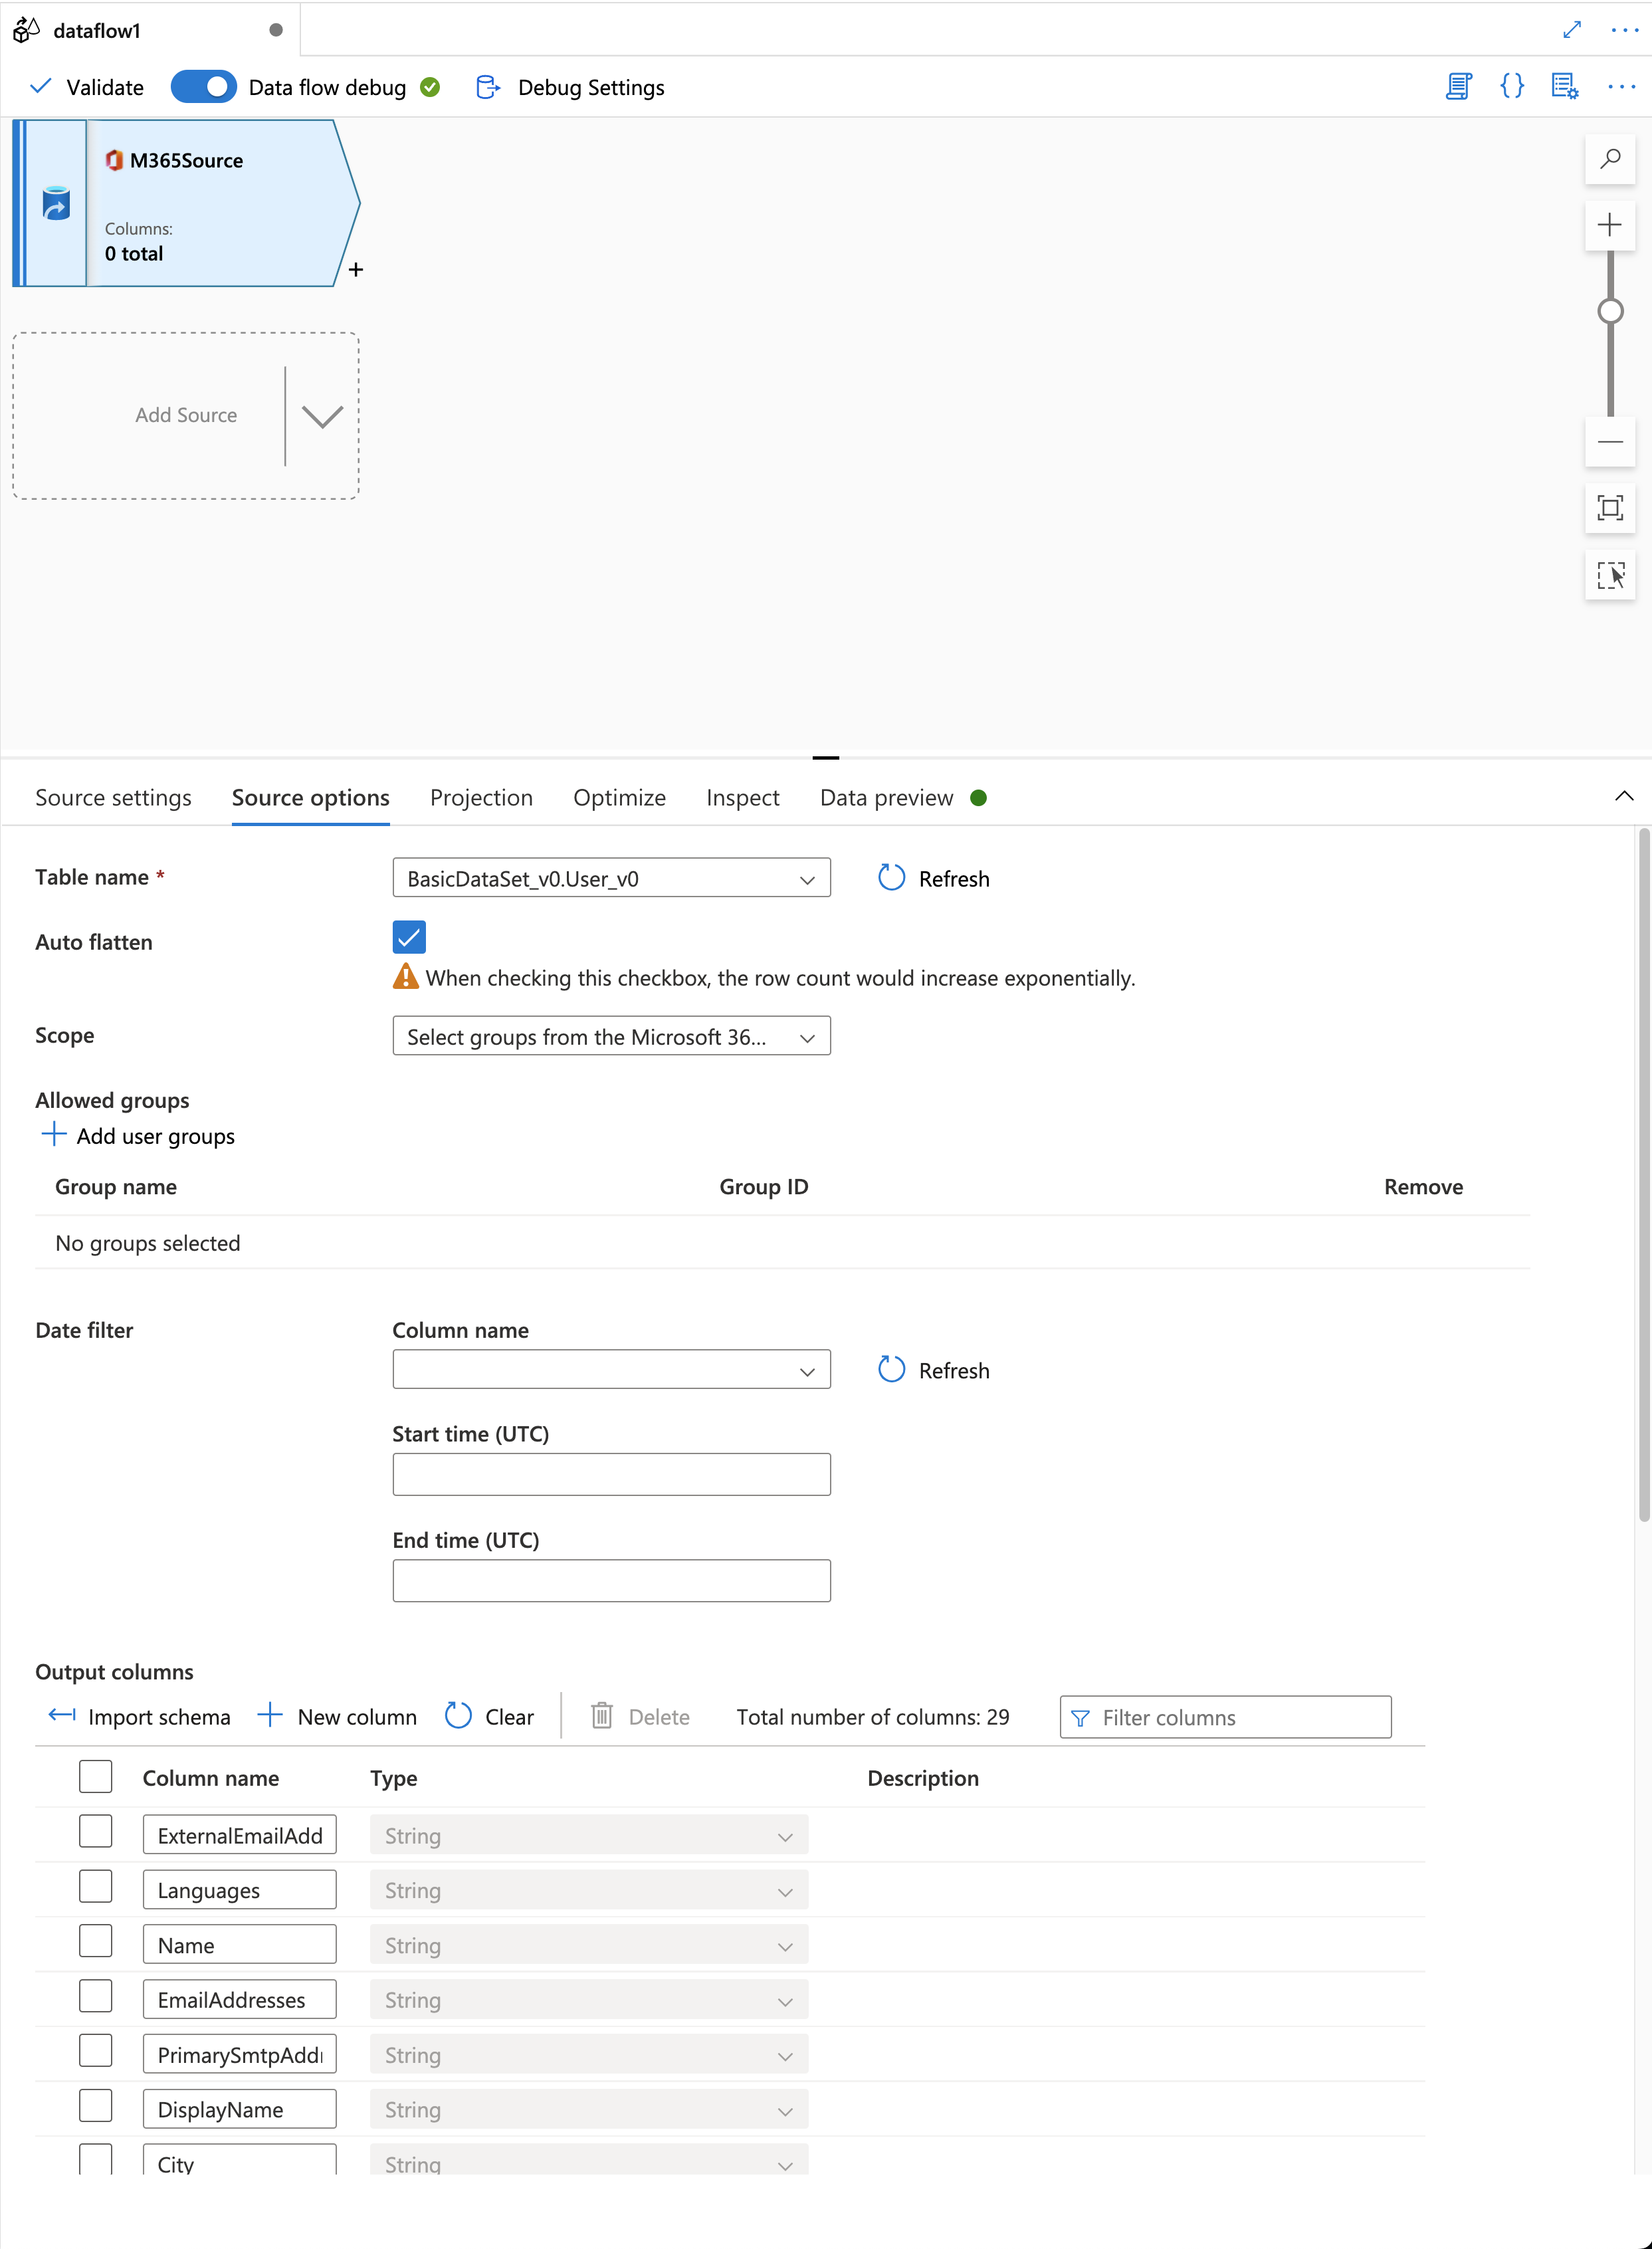
Task: Open the Scope groups dropdown
Action: (x=609, y=1035)
